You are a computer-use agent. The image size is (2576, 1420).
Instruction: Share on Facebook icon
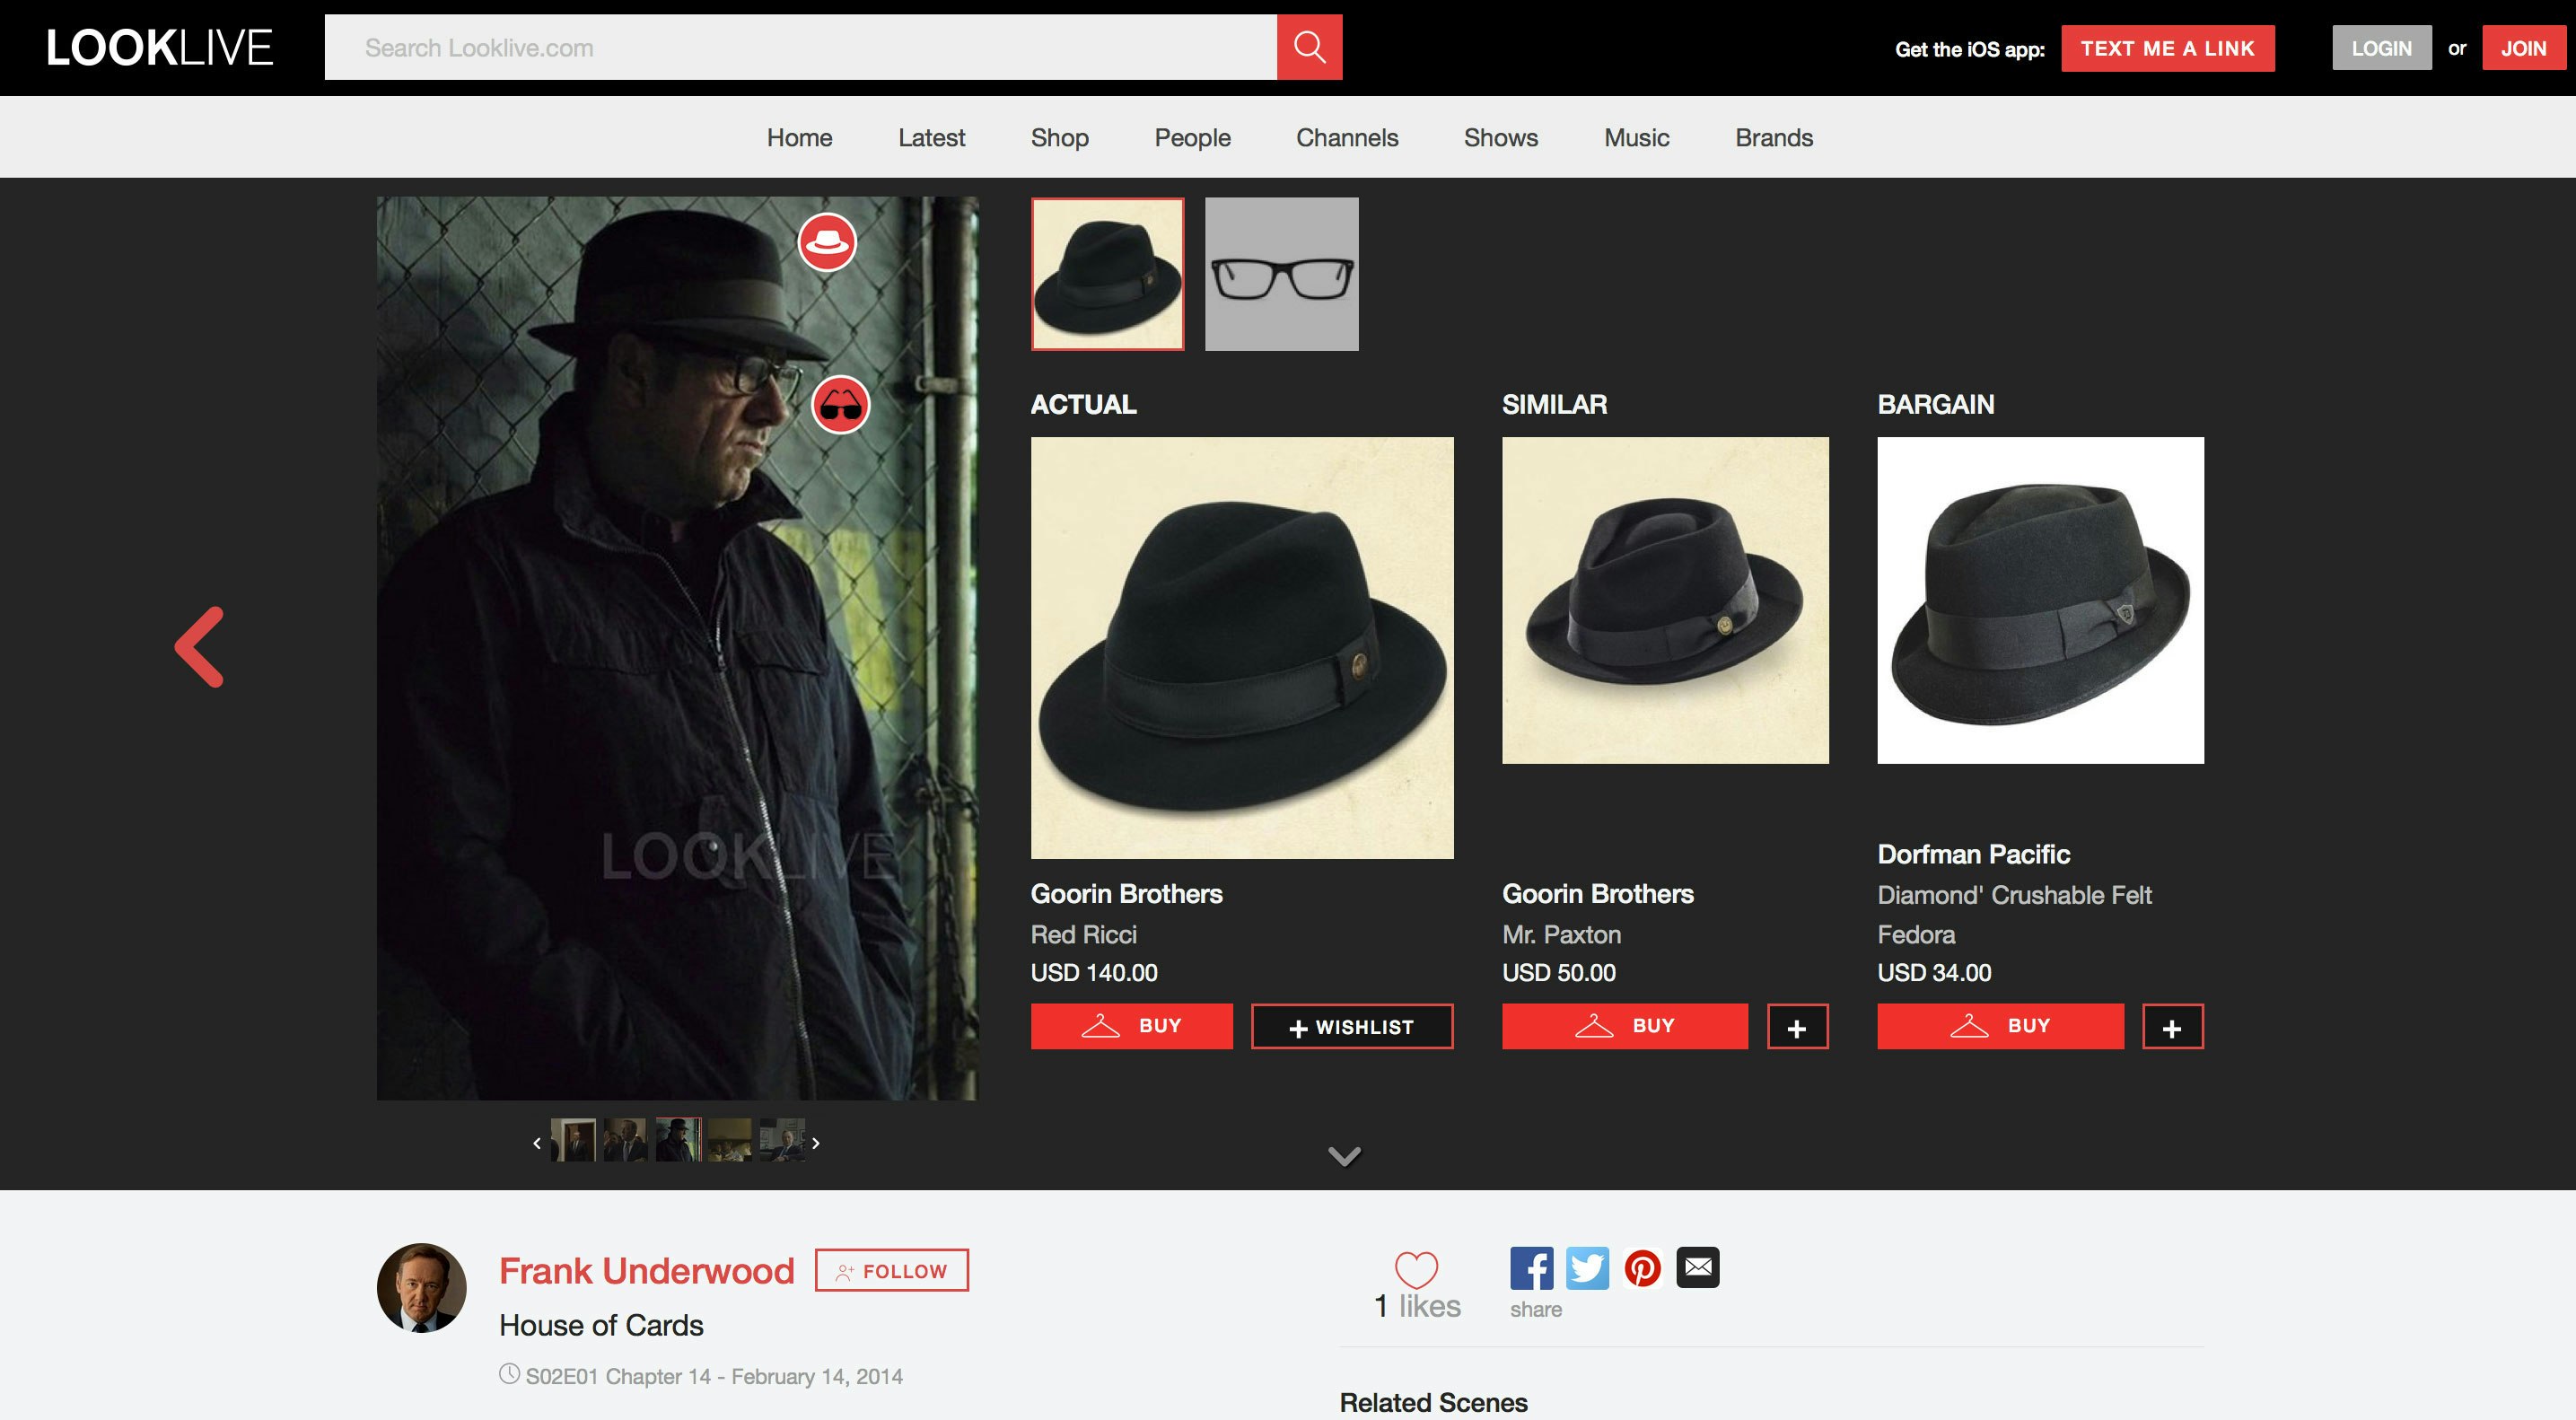click(1531, 1267)
